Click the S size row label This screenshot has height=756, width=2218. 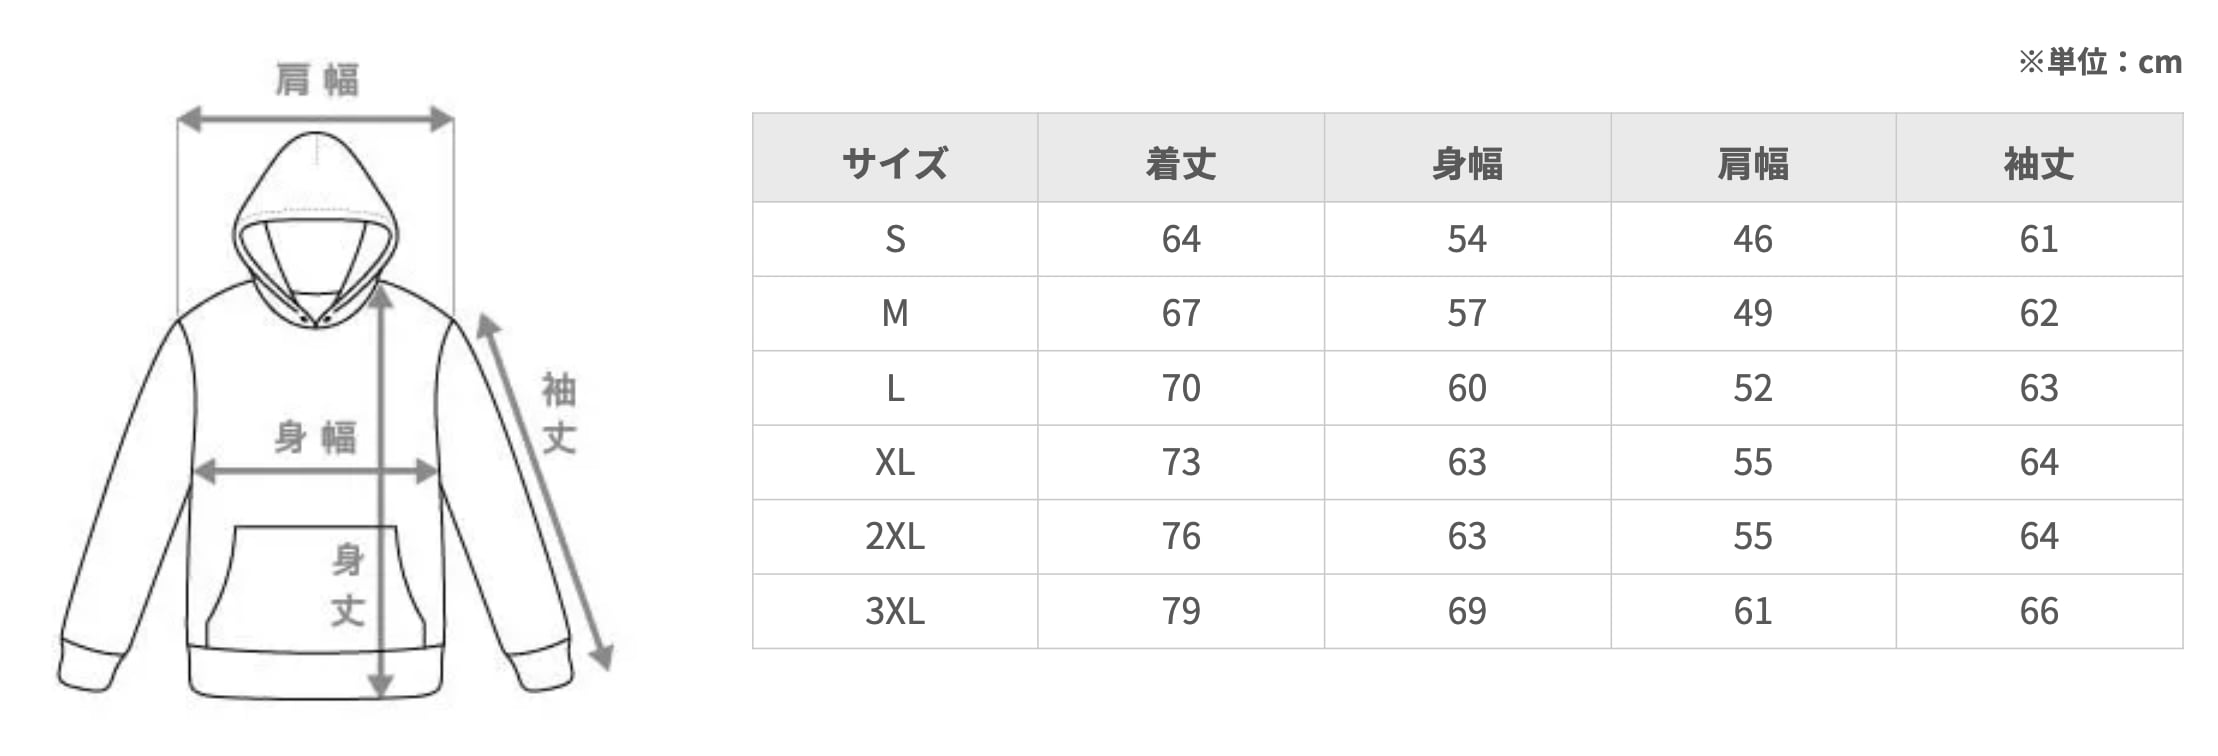(x=895, y=239)
